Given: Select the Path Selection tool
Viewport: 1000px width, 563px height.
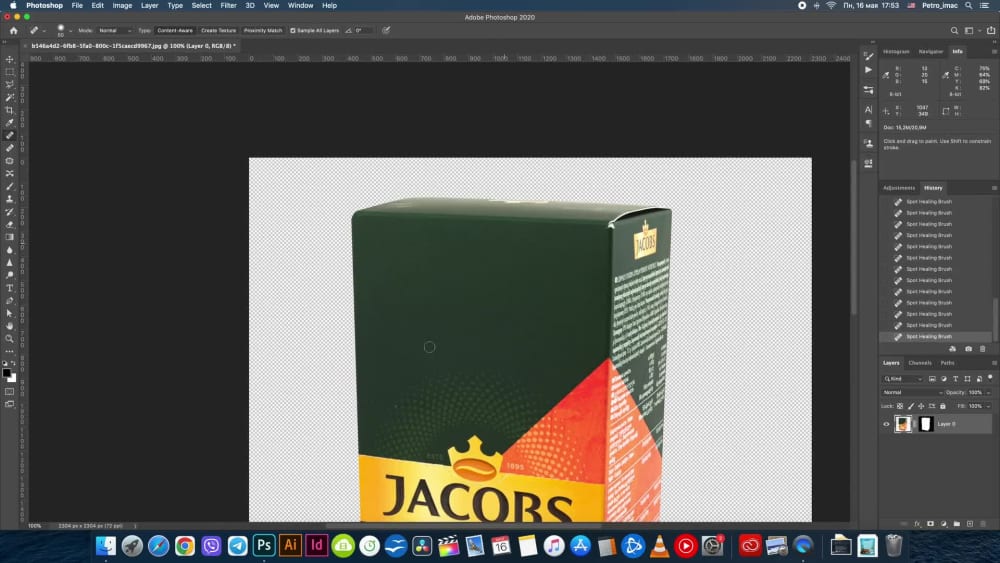Looking at the screenshot, I should click(10, 314).
